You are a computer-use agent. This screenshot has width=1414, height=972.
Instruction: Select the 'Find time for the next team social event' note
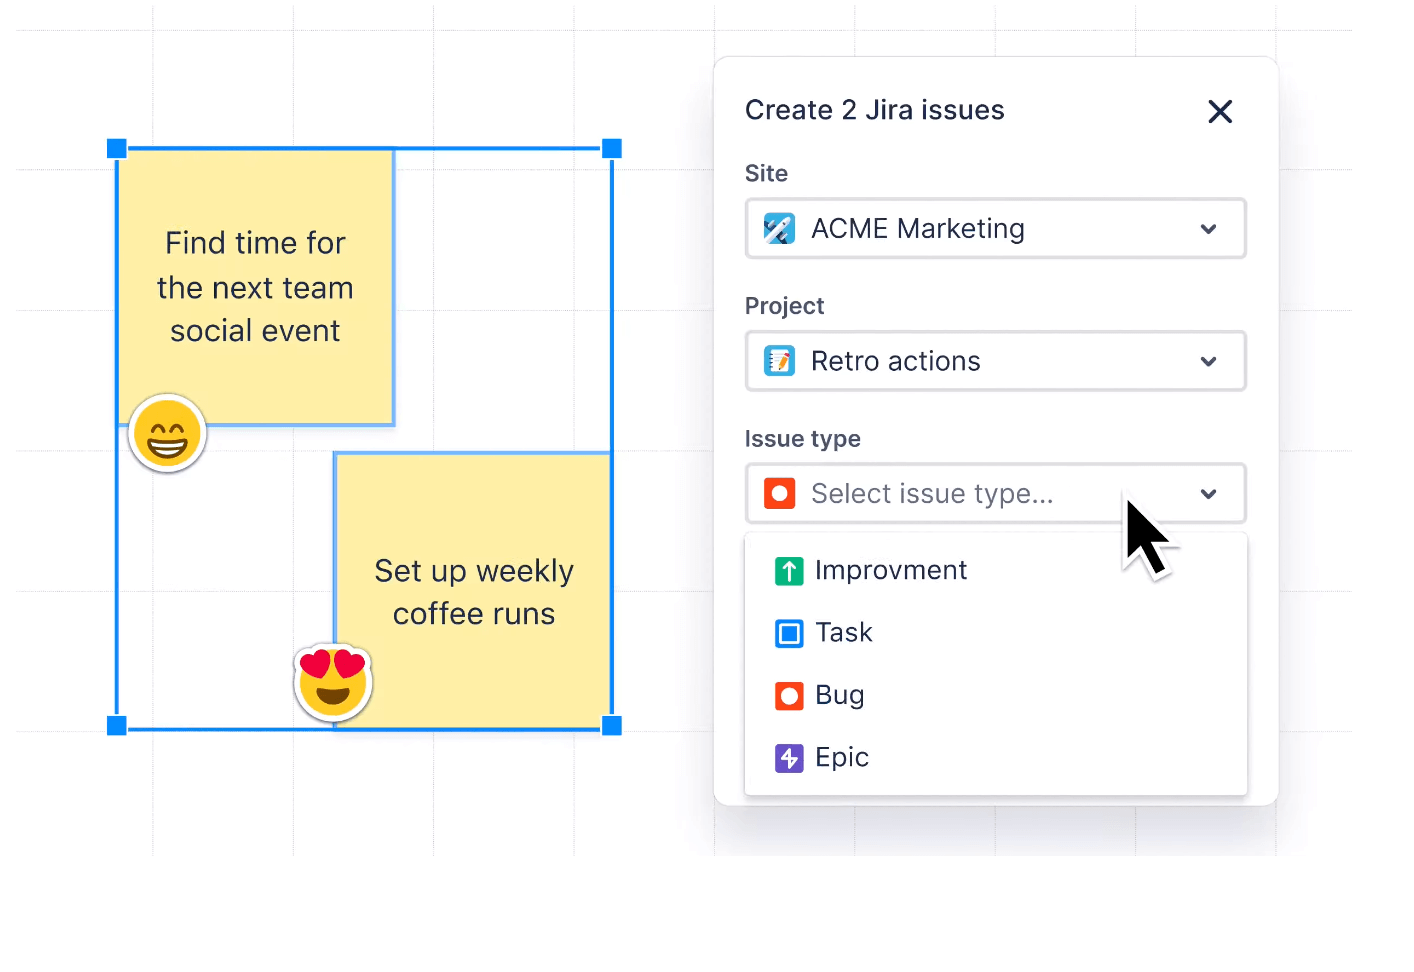click(255, 287)
